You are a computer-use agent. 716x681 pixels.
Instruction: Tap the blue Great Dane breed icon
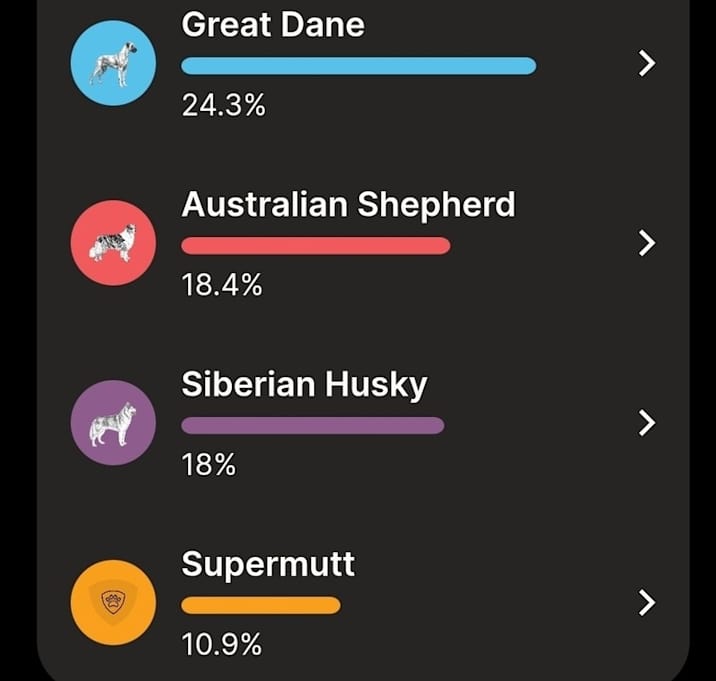(x=113, y=63)
